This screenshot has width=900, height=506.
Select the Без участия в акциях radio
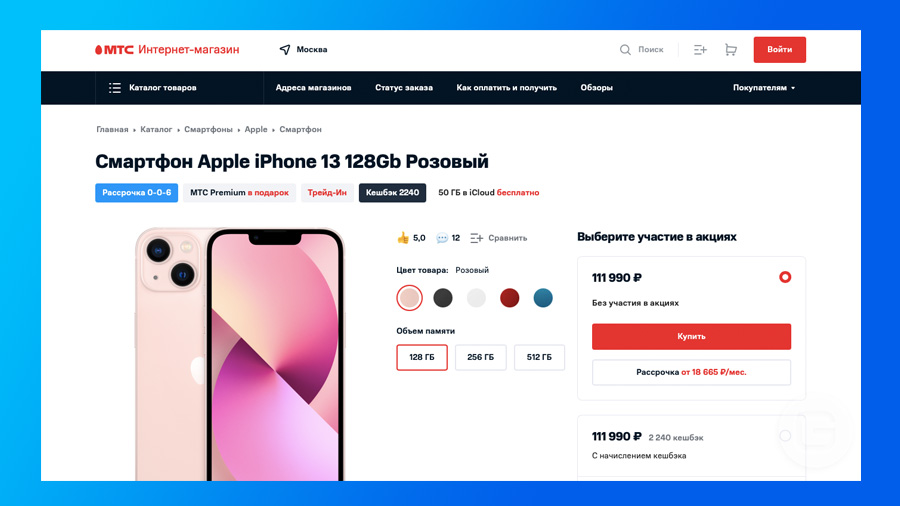point(785,277)
